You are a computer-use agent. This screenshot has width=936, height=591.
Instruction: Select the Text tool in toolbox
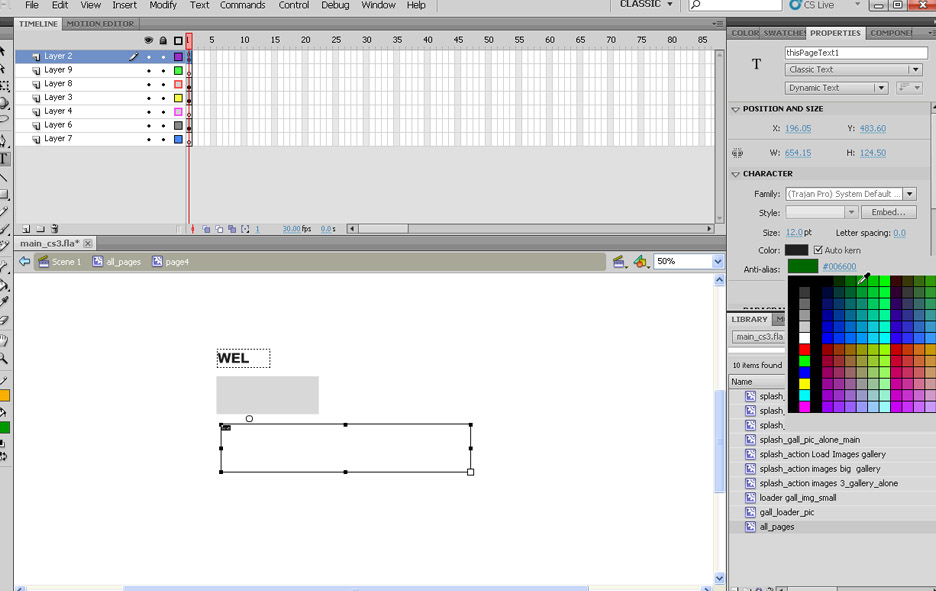(x=5, y=158)
